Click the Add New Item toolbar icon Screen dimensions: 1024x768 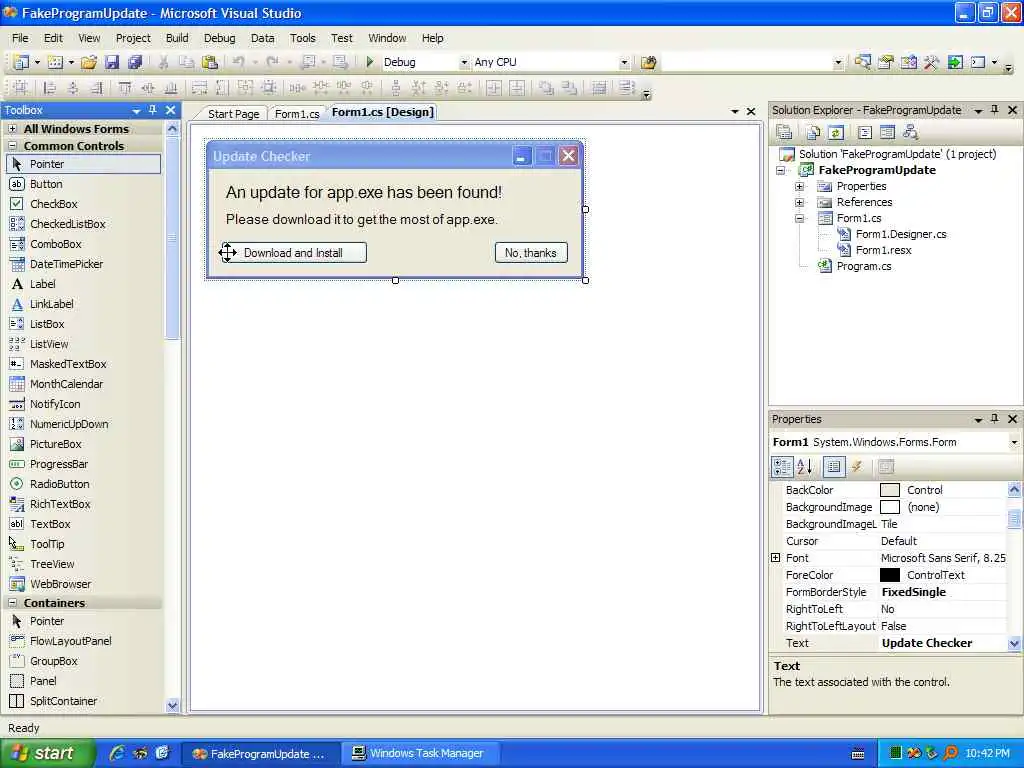pos(56,62)
